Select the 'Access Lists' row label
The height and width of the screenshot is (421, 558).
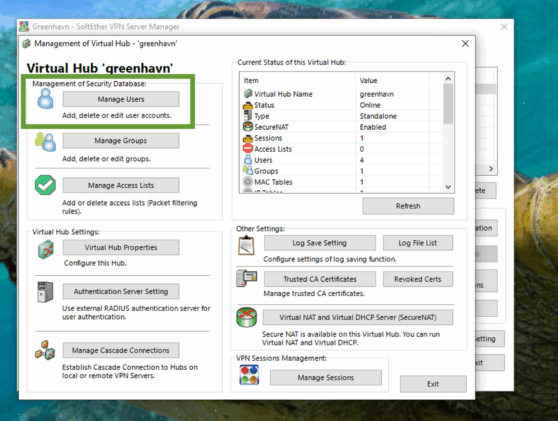pos(273,149)
